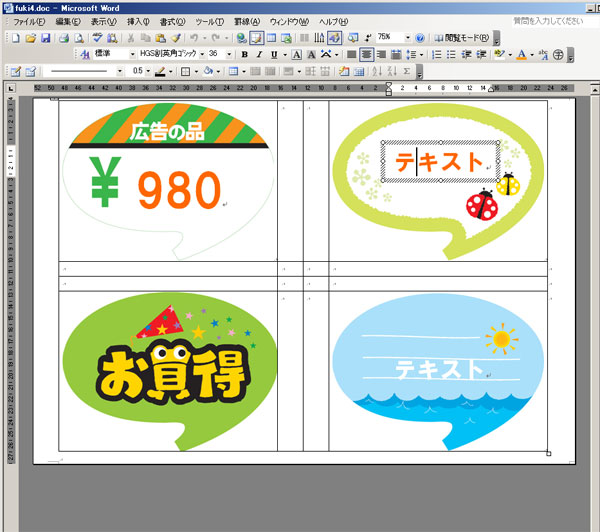Toggle center alignment

pyautogui.click(x=367, y=54)
